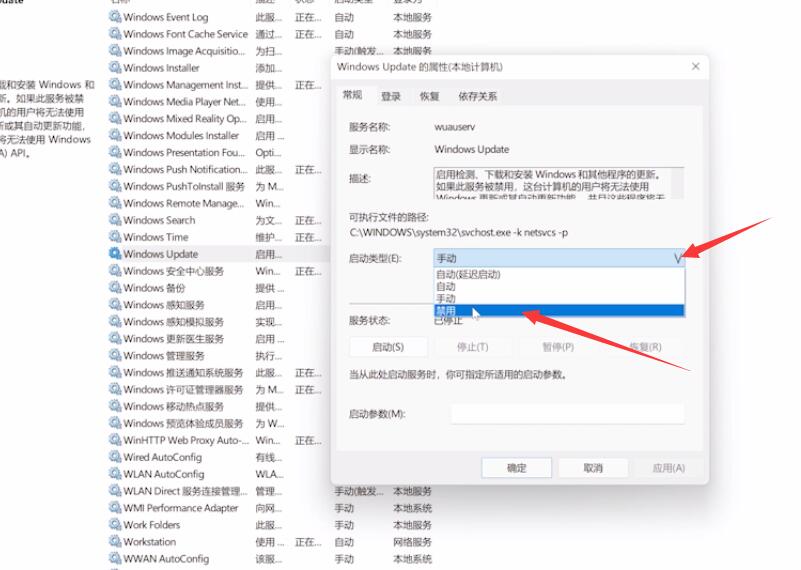Switch to the 登录 tab
This screenshot has height=570, width=801.
point(391,96)
